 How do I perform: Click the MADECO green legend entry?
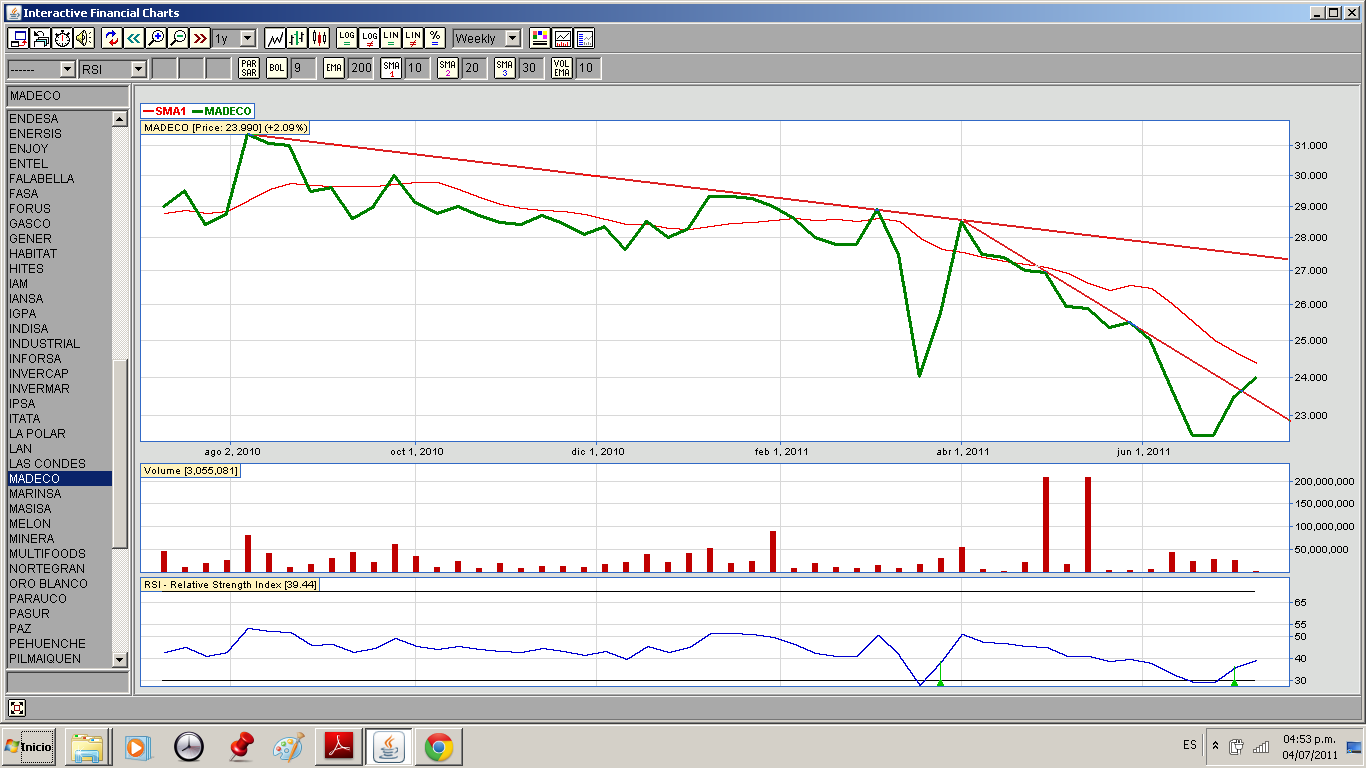(x=222, y=111)
